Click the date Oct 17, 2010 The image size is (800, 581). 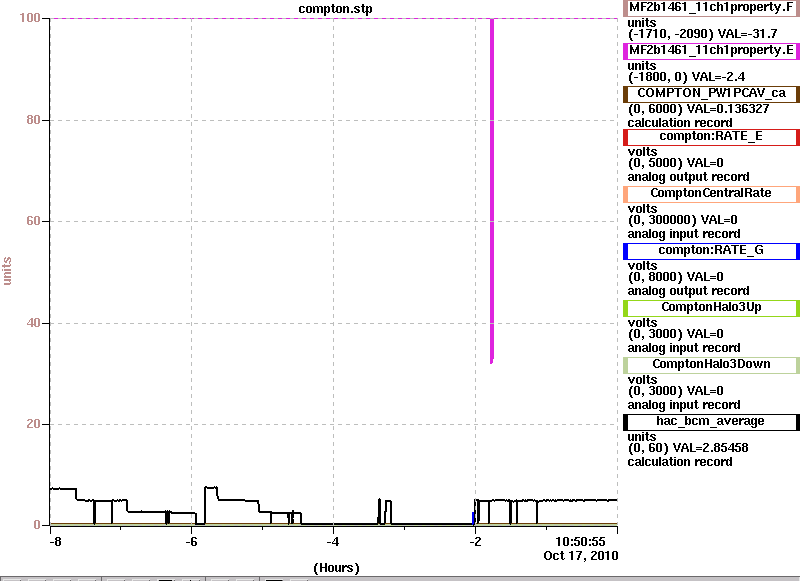[581, 556]
